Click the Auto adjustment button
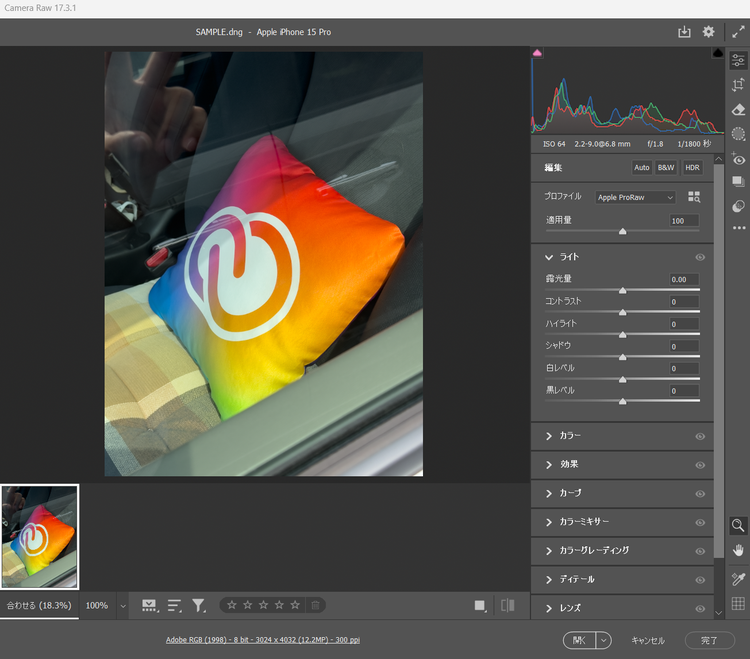Viewport: 750px width, 659px height. tap(641, 167)
